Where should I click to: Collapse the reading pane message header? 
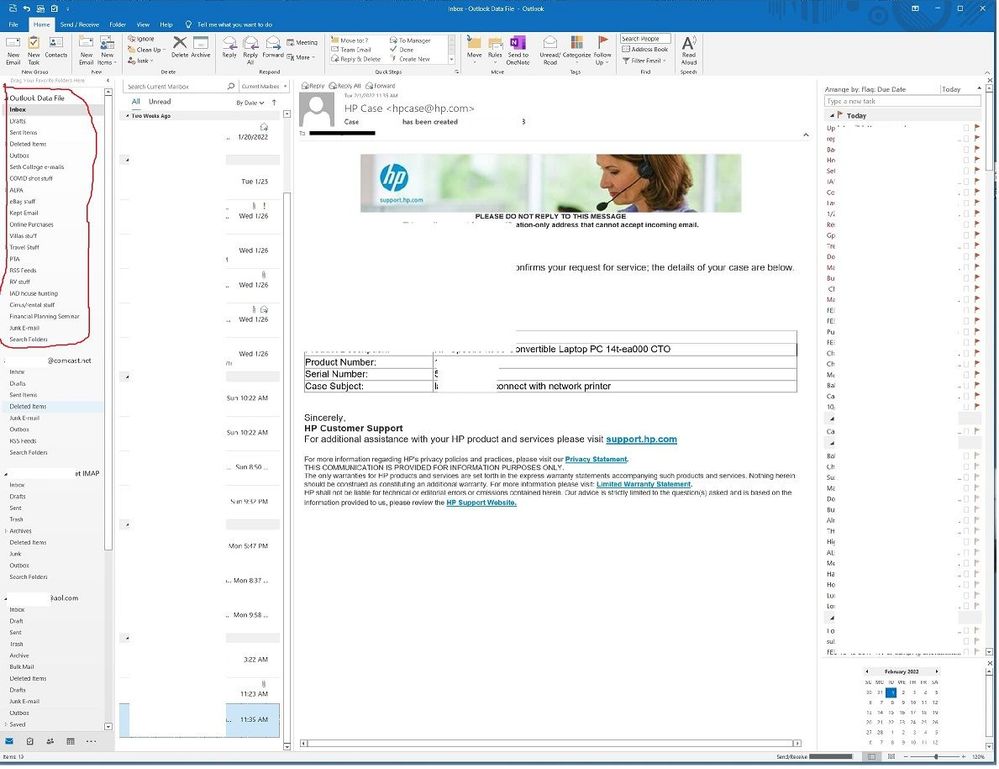pos(806,134)
